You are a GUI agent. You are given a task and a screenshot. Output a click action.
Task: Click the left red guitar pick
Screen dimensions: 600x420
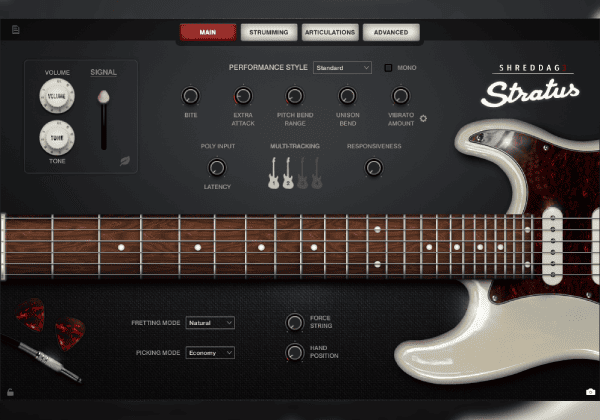pos(31,314)
